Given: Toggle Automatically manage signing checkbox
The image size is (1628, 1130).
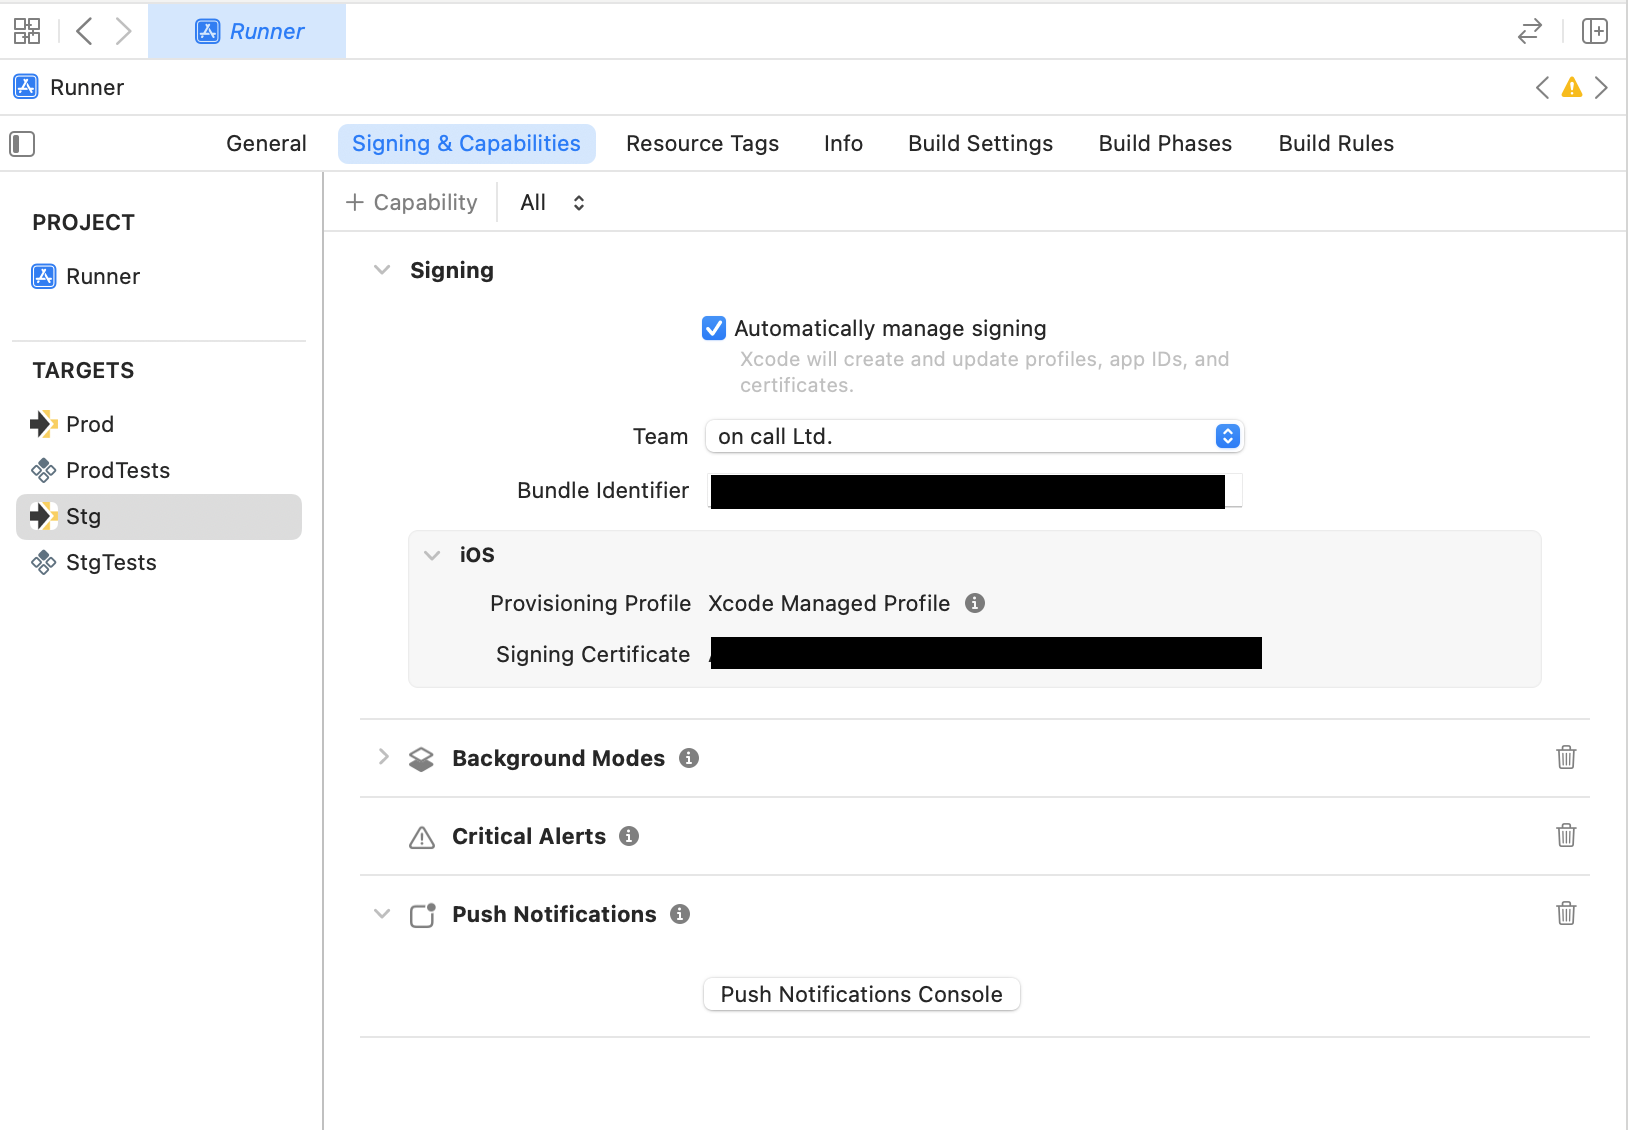Looking at the screenshot, I should tap(714, 328).
